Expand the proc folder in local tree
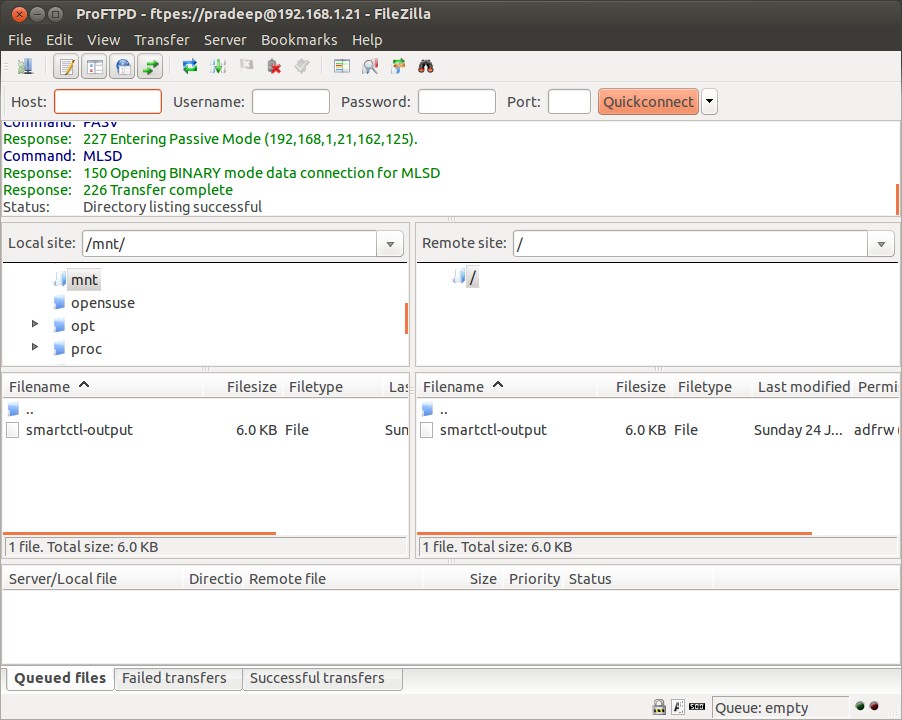Viewport: 902px width, 720px height. point(35,347)
